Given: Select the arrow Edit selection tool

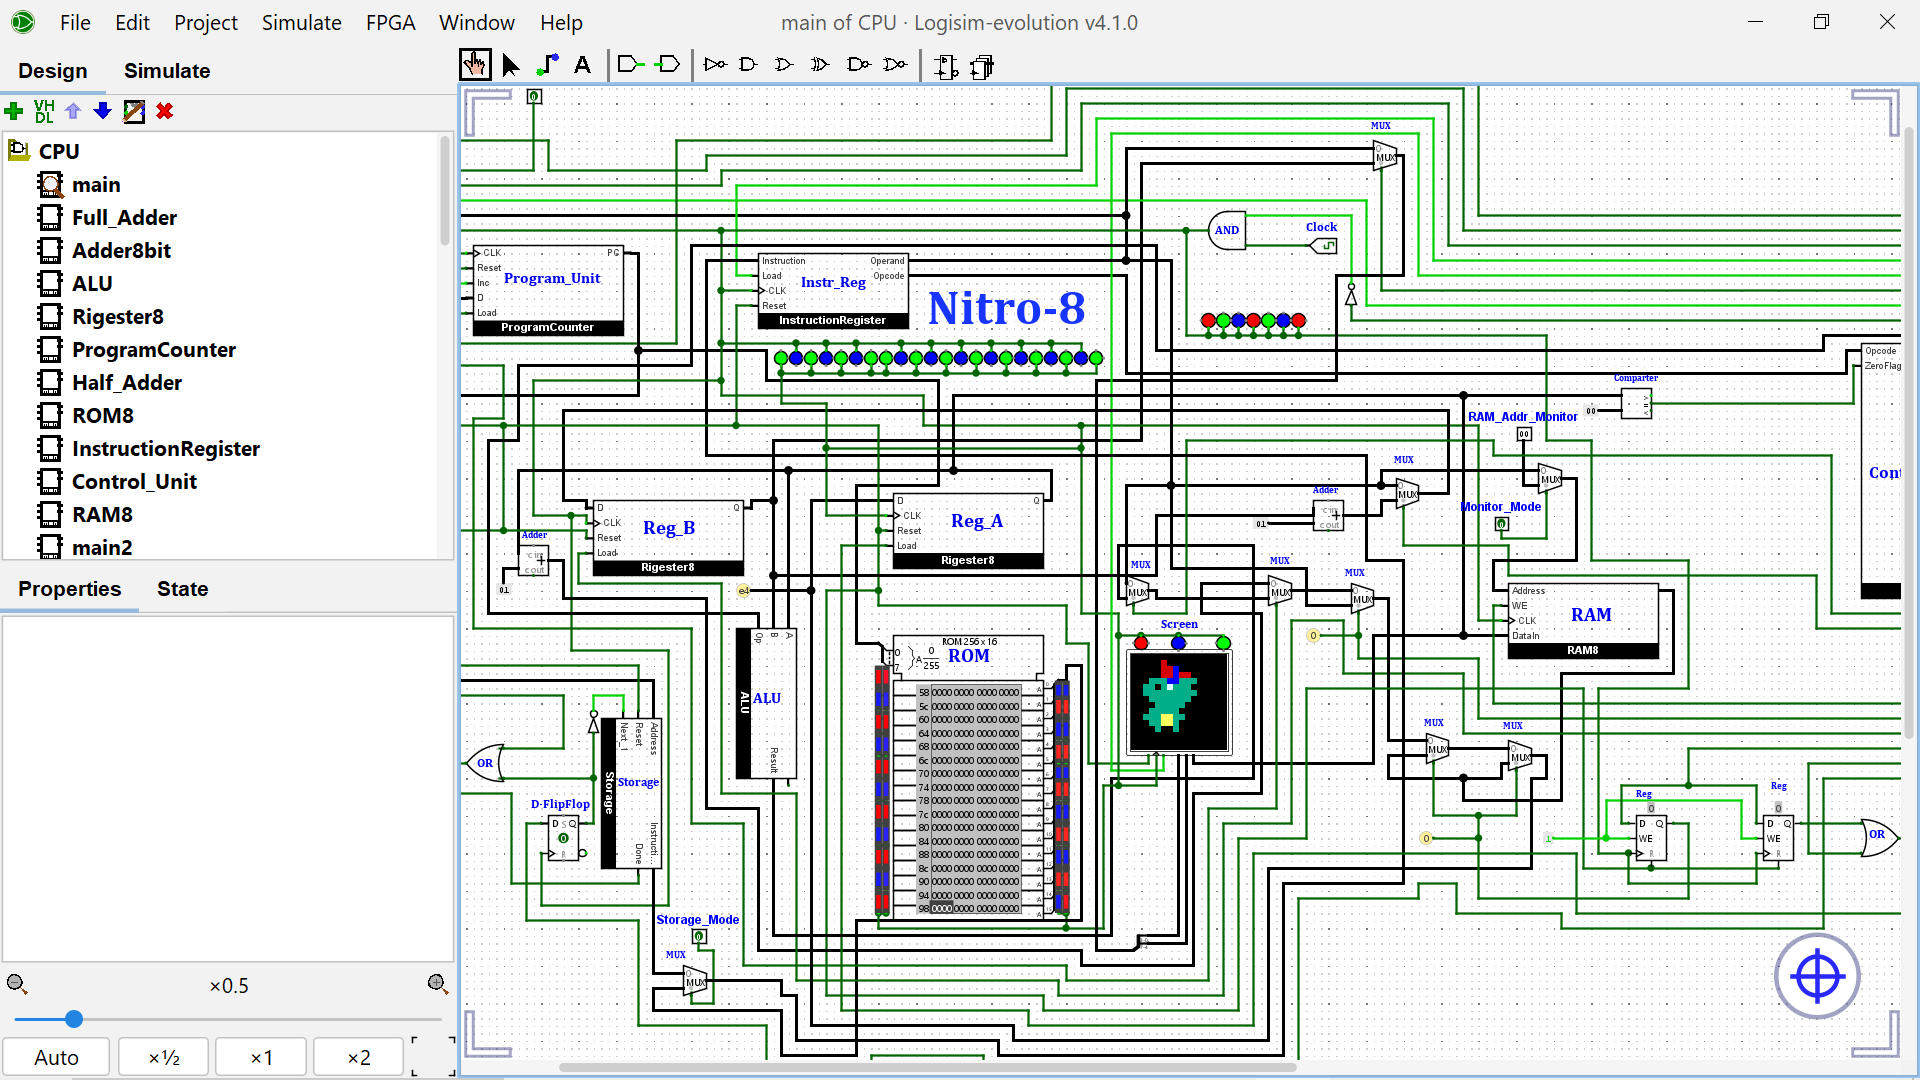Looking at the screenshot, I should tap(511, 66).
